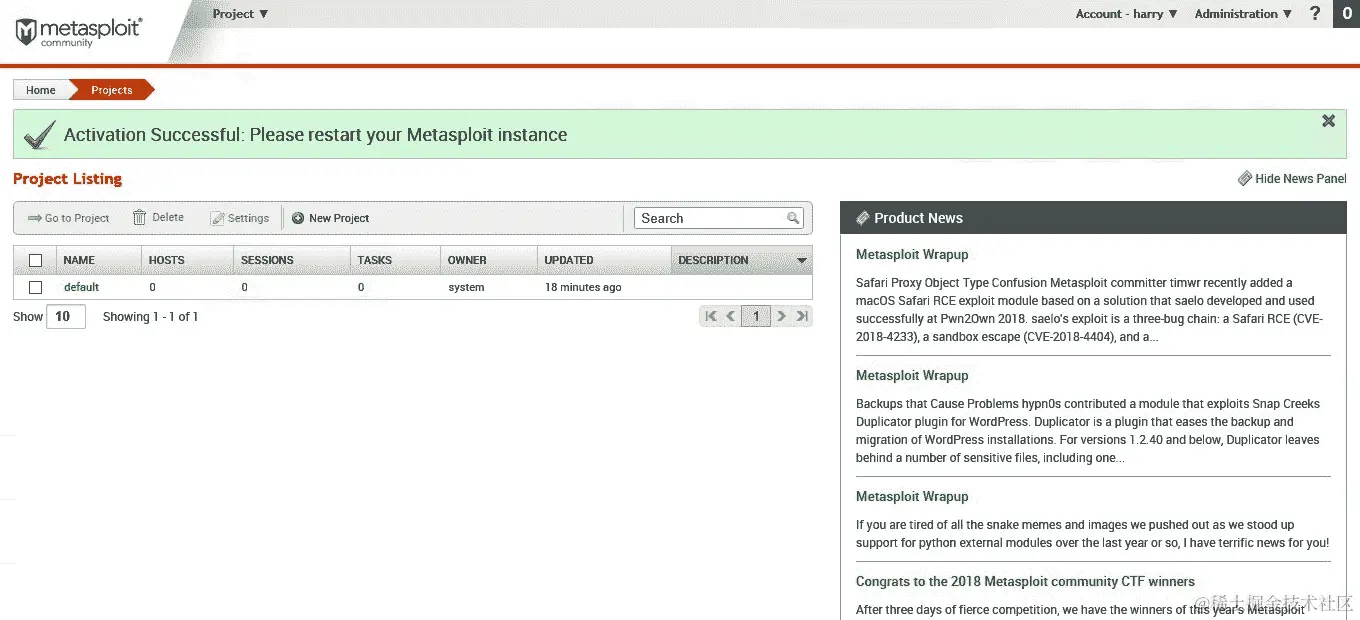This screenshot has width=1360, height=620.
Task: Select the Projects breadcrumb
Action: click(112, 90)
